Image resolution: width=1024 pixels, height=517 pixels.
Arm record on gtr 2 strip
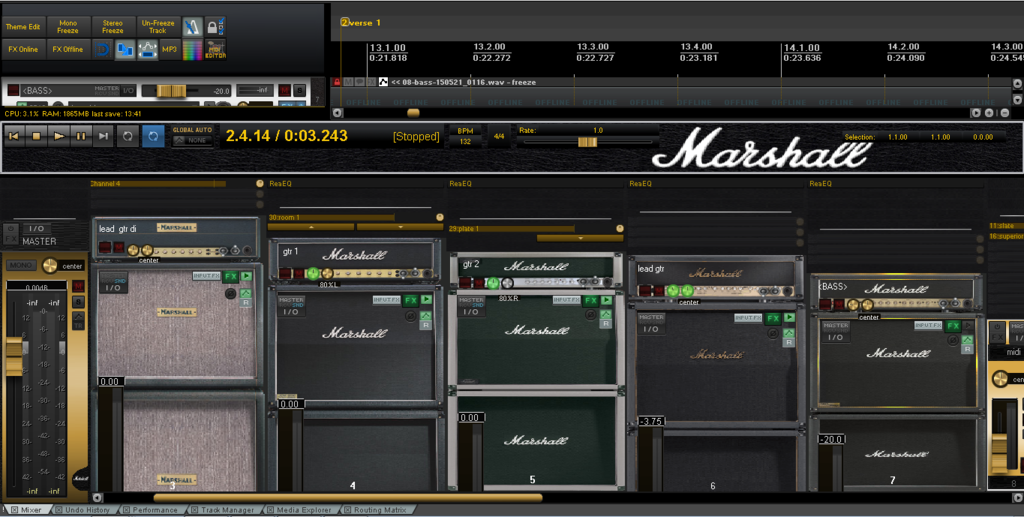click(x=465, y=283)
